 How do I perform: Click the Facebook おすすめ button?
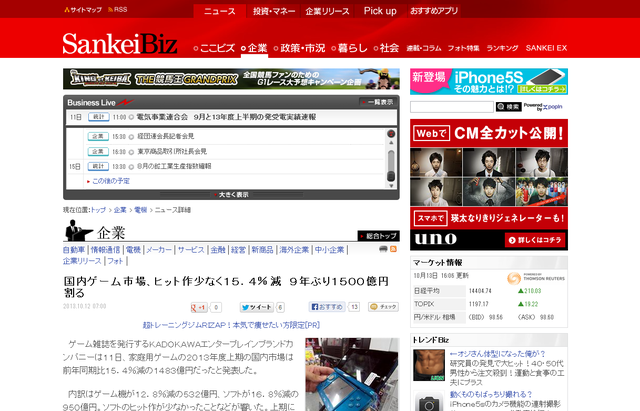(327, 307)
